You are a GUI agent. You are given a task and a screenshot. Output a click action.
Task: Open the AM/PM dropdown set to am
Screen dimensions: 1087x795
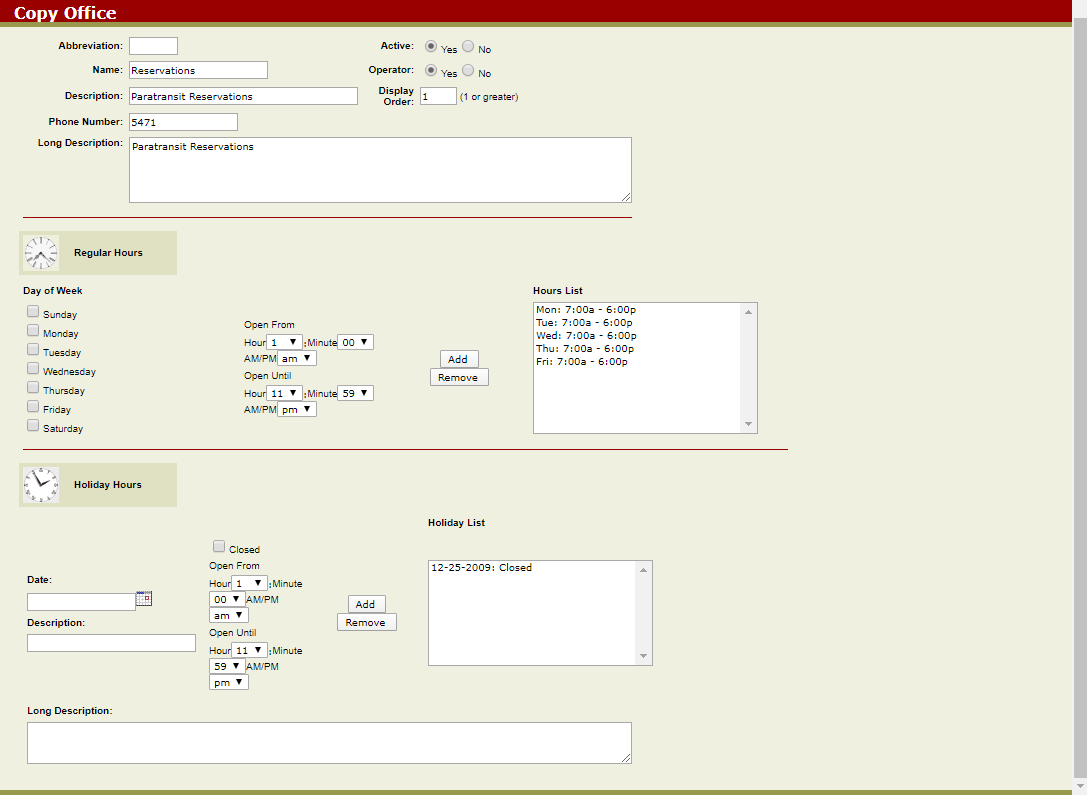(295, 357)
